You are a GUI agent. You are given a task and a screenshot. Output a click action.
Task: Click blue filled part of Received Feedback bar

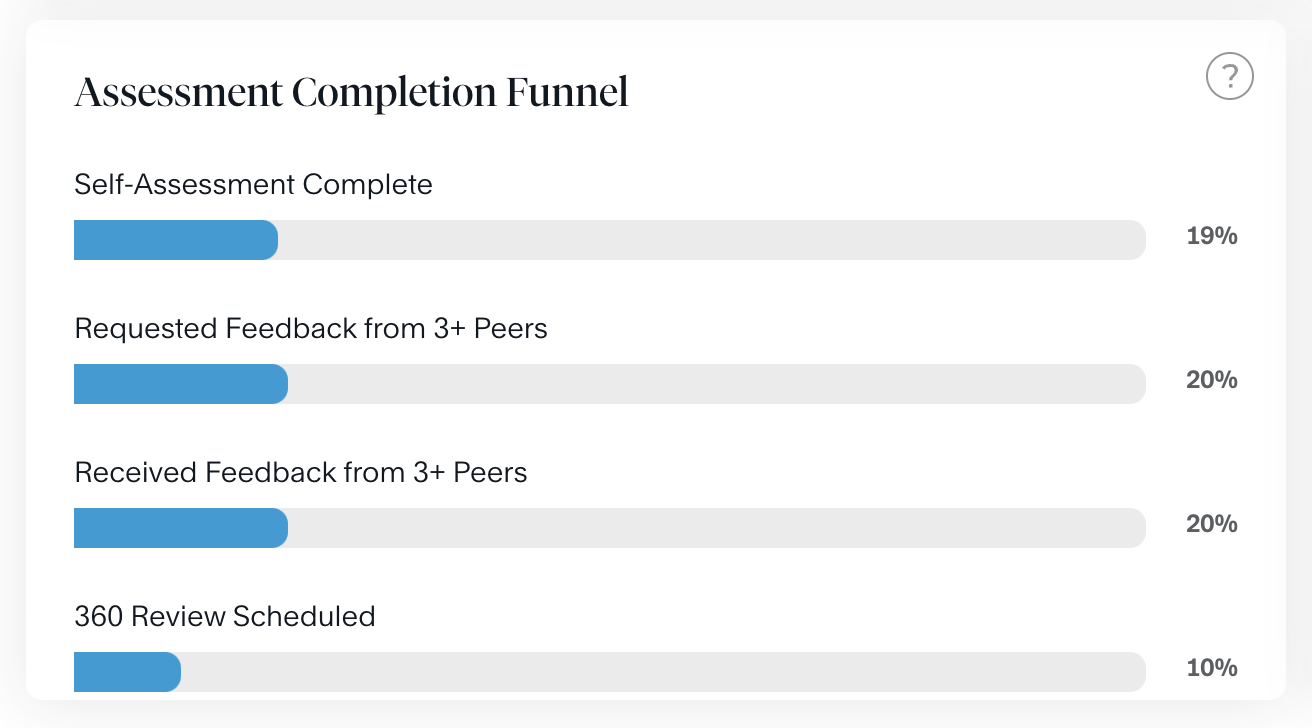[x=180, y=528]
